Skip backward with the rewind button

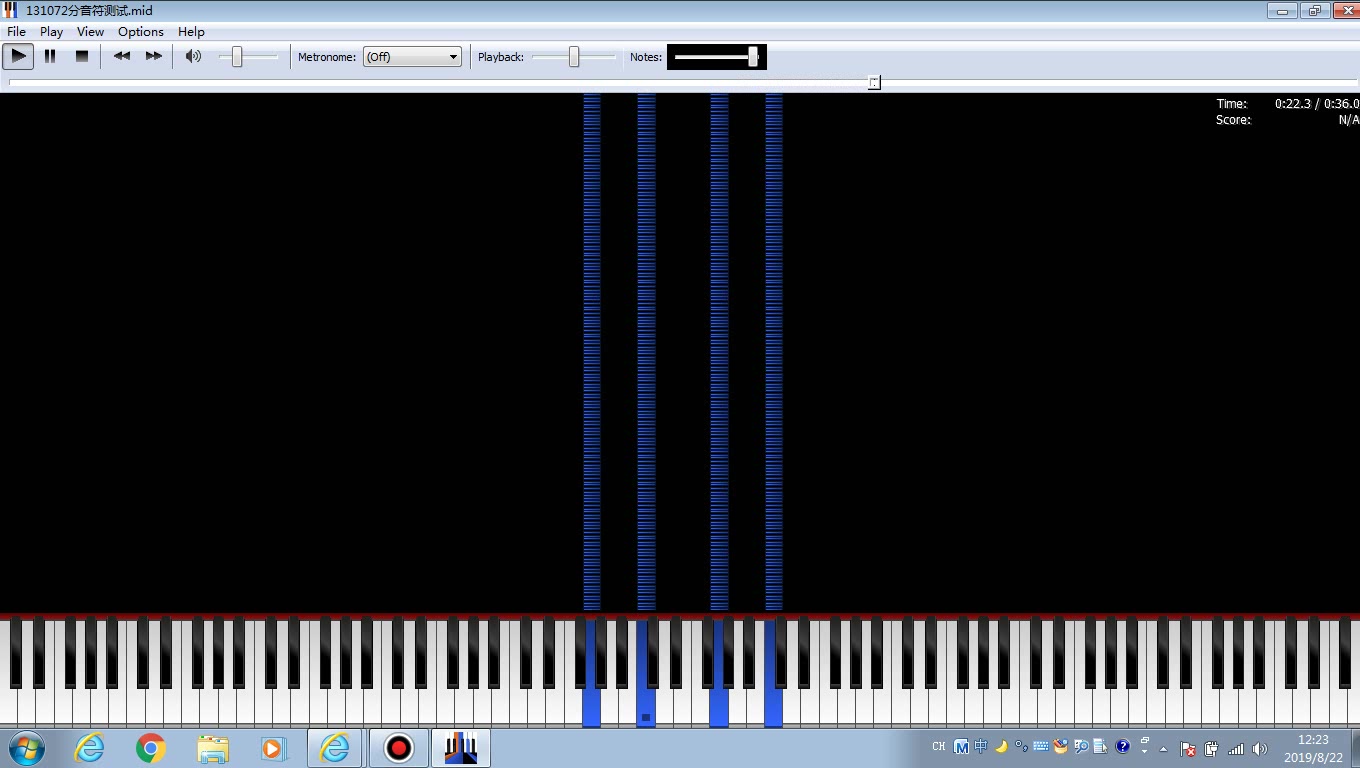coord(122,56)
